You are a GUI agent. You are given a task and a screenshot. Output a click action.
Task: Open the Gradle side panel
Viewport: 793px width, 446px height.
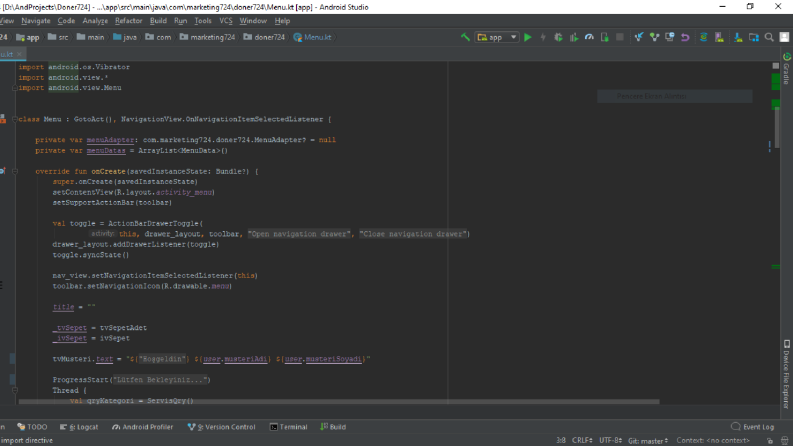[786, 68]
